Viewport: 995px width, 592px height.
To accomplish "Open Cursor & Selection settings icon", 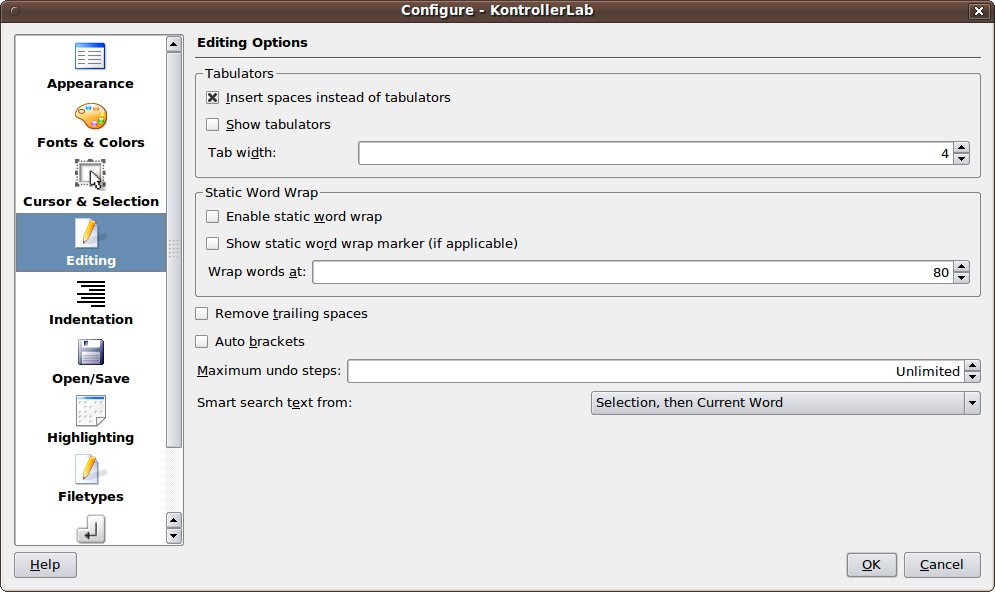I will click(x=90, y=175).
